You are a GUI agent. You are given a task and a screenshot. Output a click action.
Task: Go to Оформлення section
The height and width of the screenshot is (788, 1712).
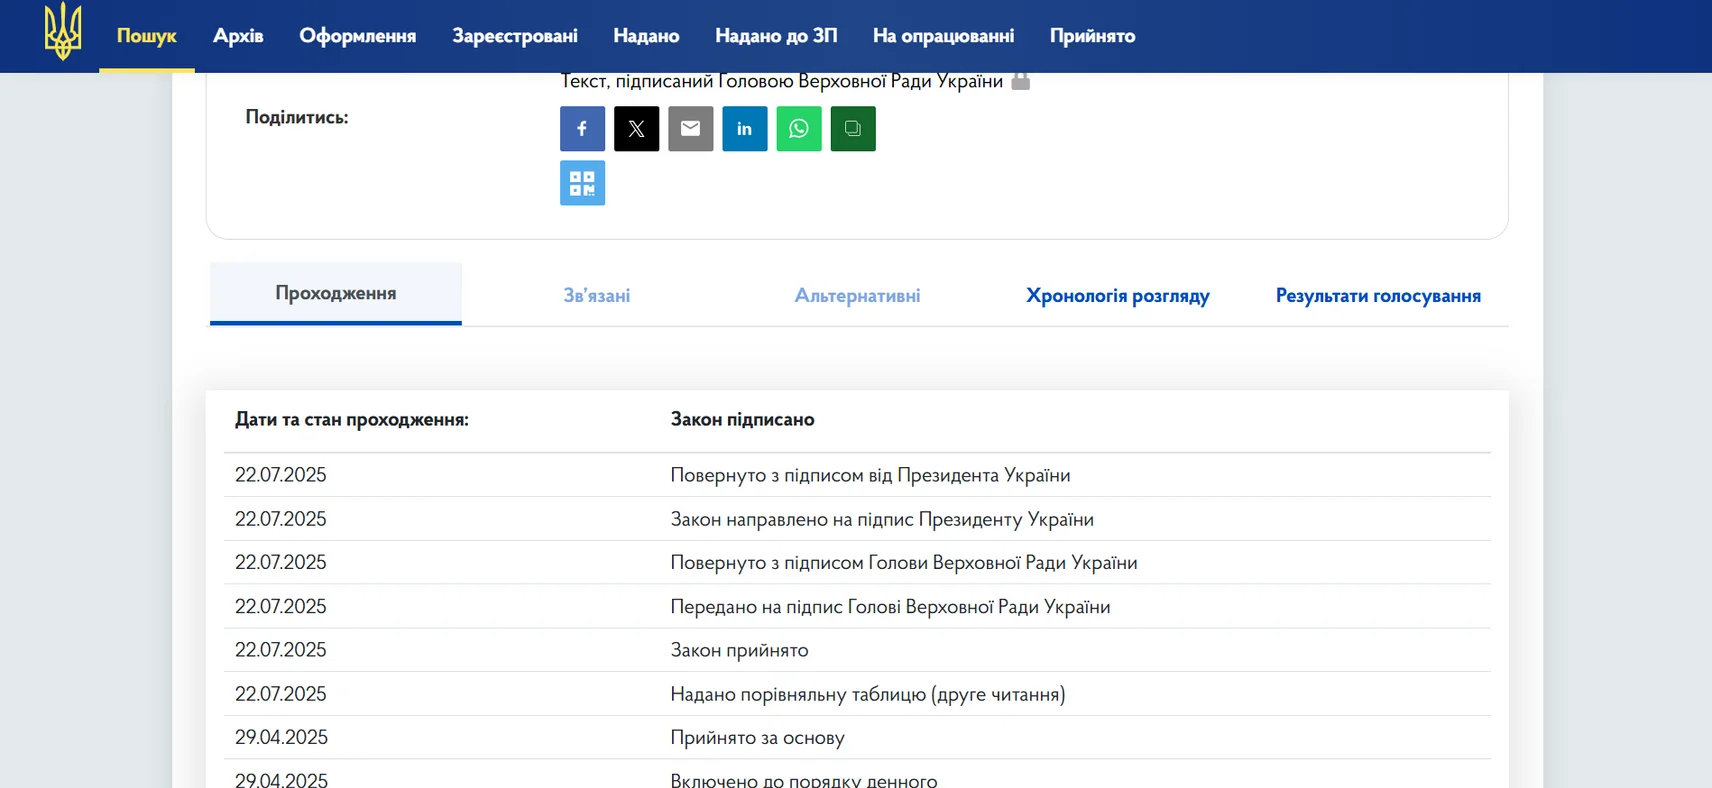pyautogui.click(x=357, y=36)
